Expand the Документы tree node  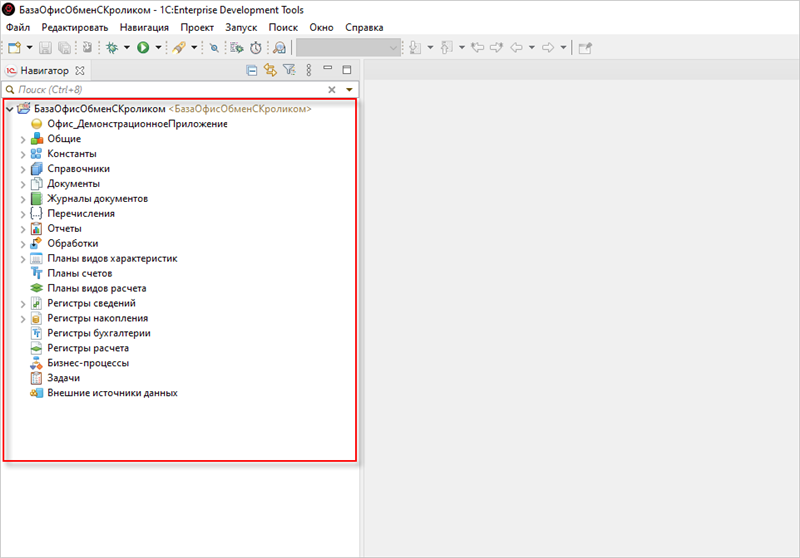[x=22, y=184]
